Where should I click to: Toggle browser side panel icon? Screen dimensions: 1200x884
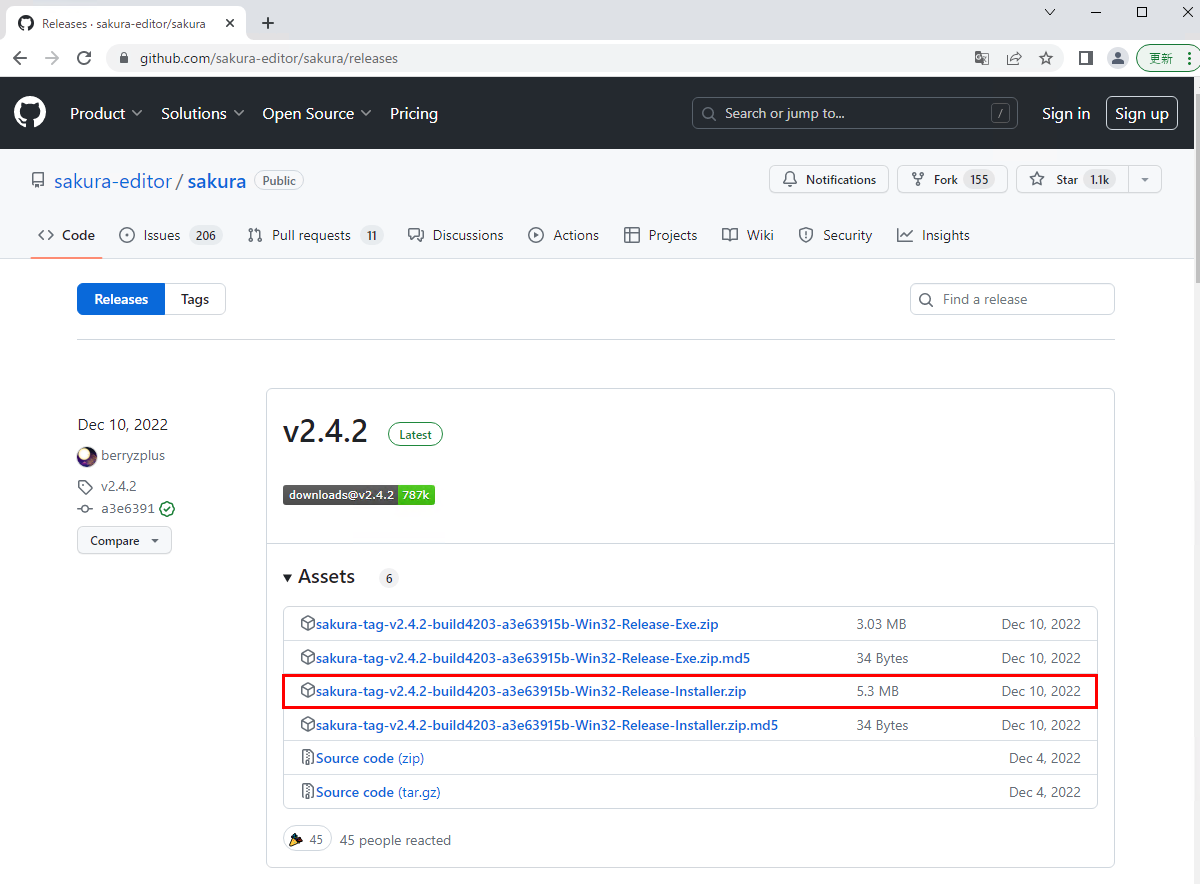click(x=1086, y=58)
